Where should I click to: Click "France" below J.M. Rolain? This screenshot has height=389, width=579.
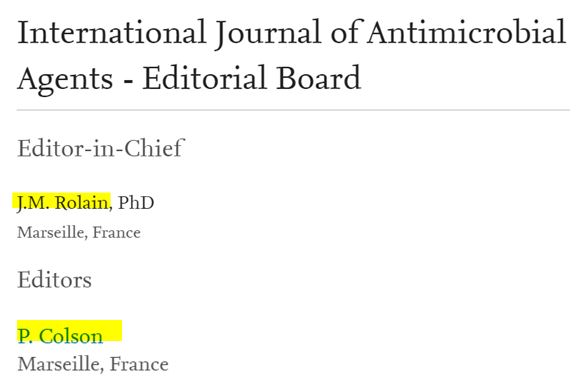[116, 233]
